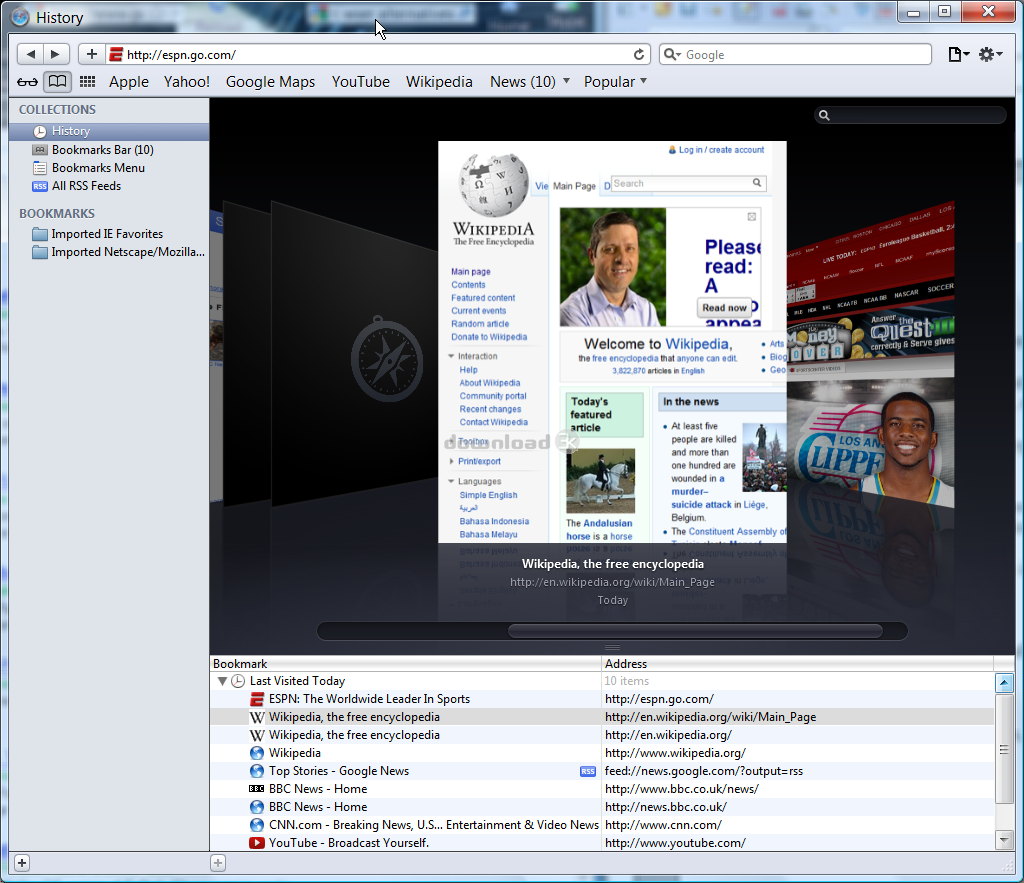Click the Safari compass icon in the title bar
This screenshot has width=1024, height=883.
point(20,17)
